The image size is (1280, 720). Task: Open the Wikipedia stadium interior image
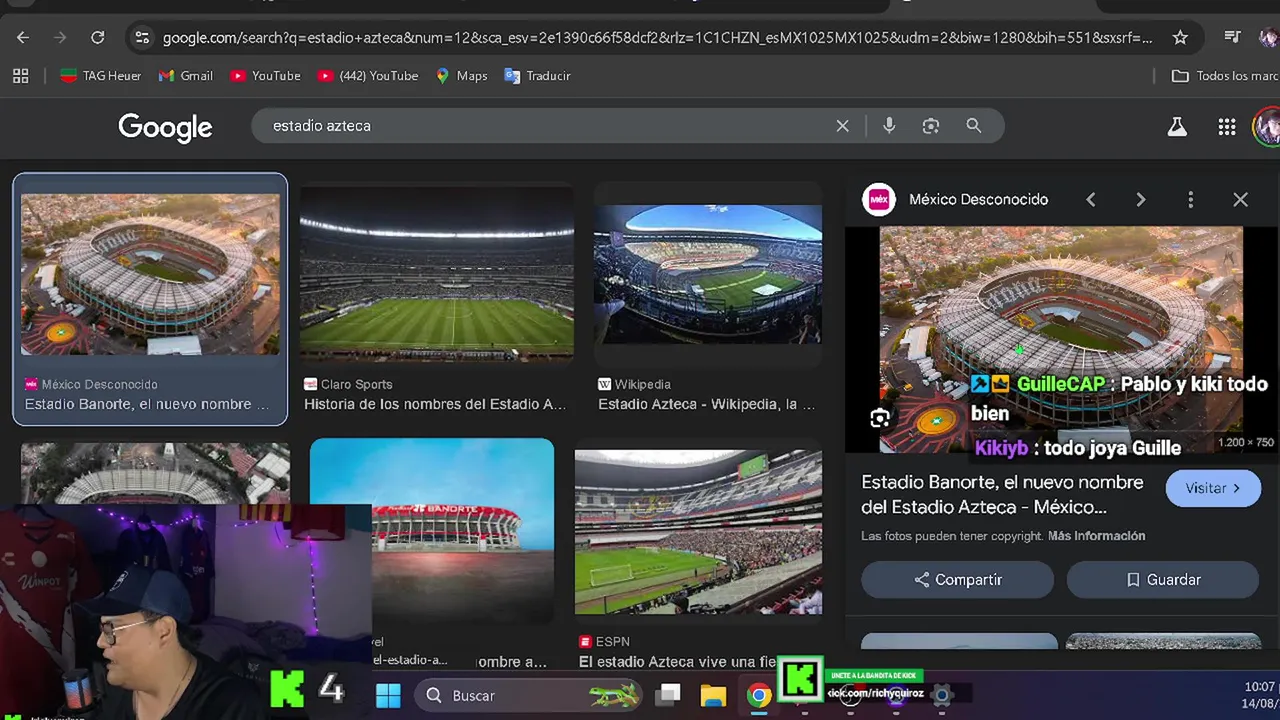[708, 274]
